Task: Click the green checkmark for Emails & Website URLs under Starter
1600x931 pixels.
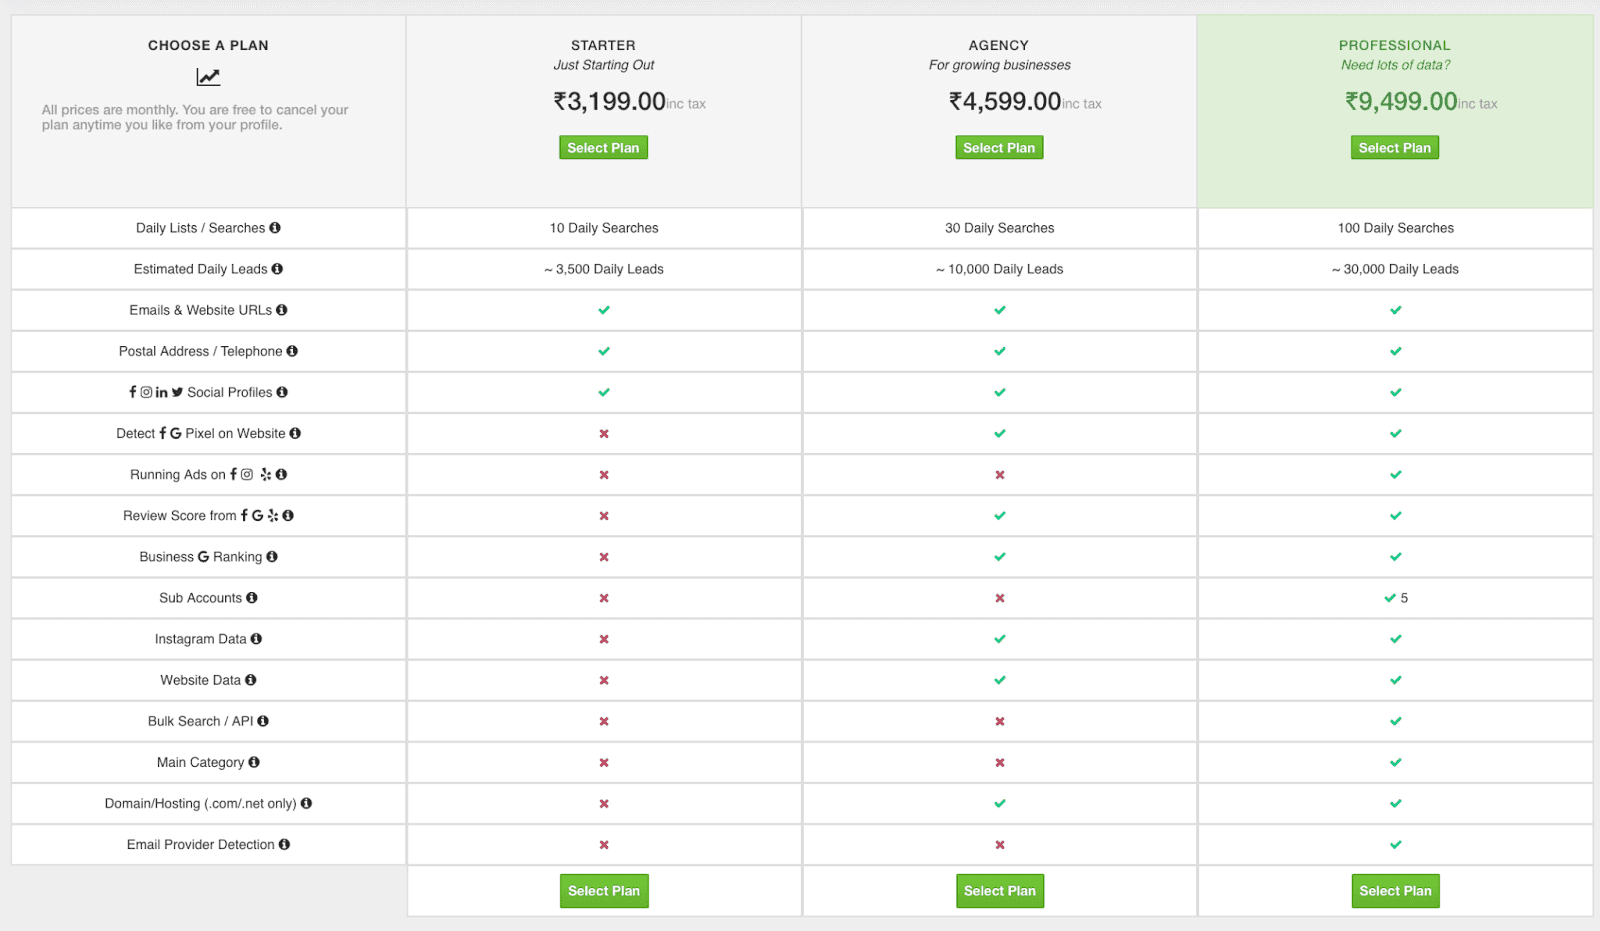Action: click(603, 310)
